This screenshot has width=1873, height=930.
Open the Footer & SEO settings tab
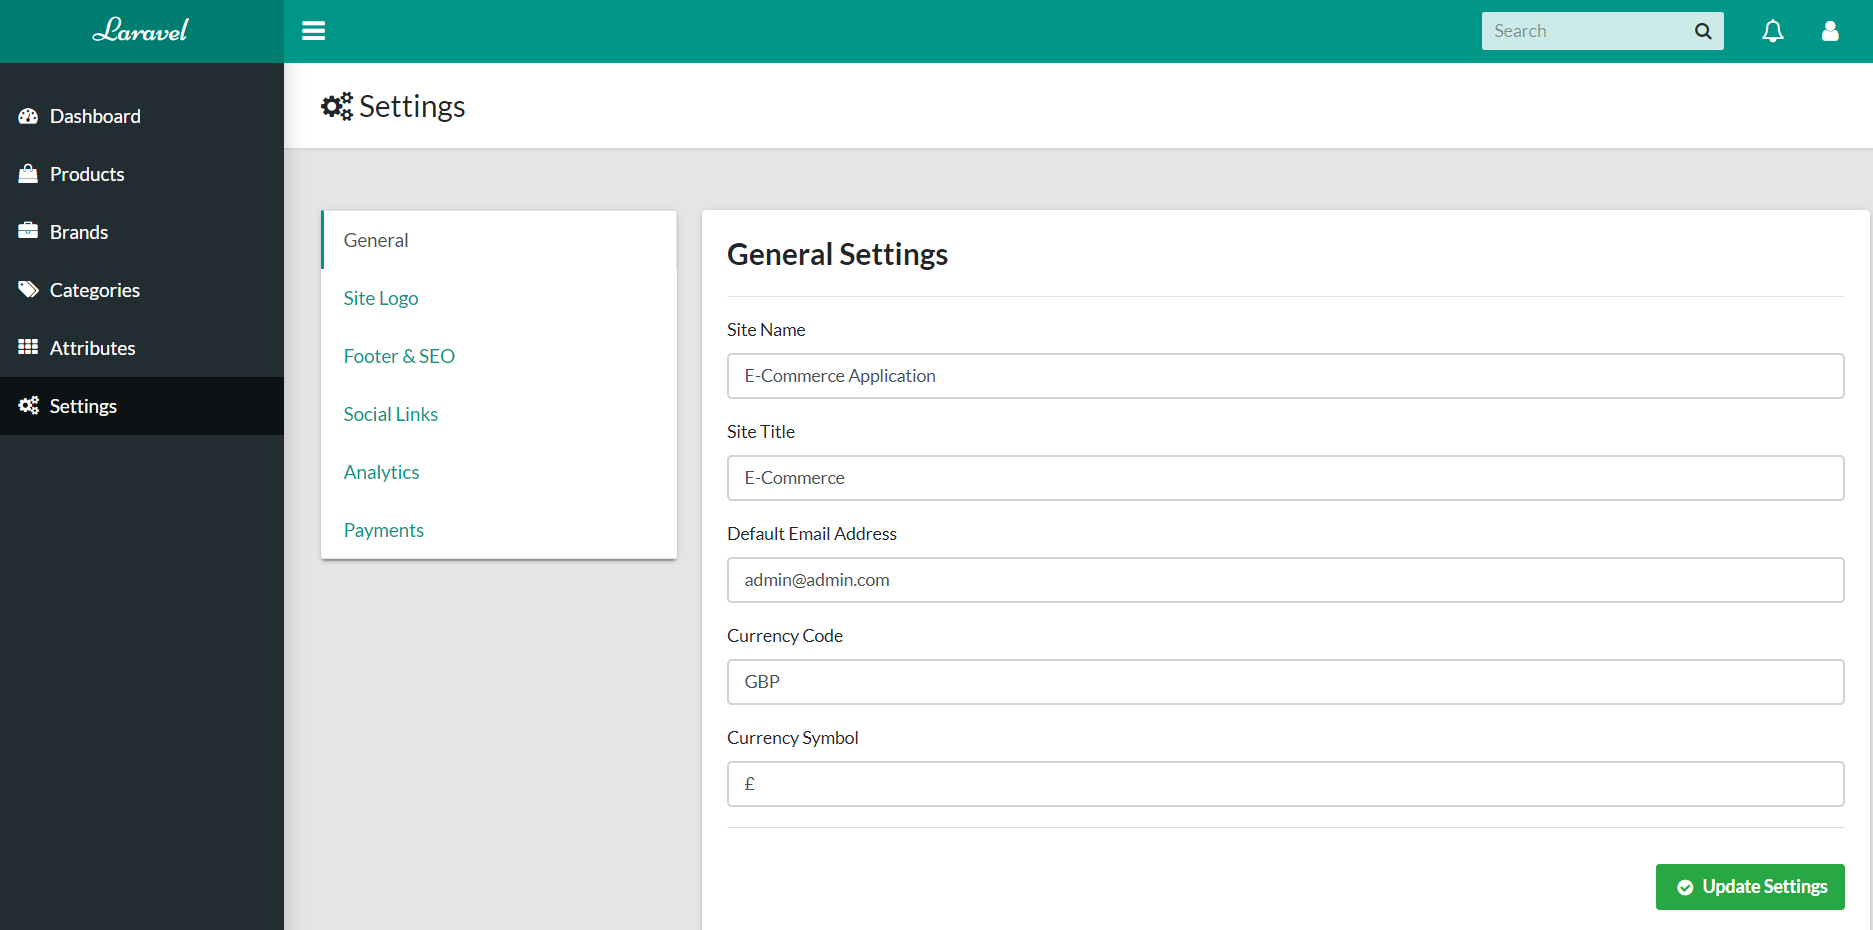(399, 355)
